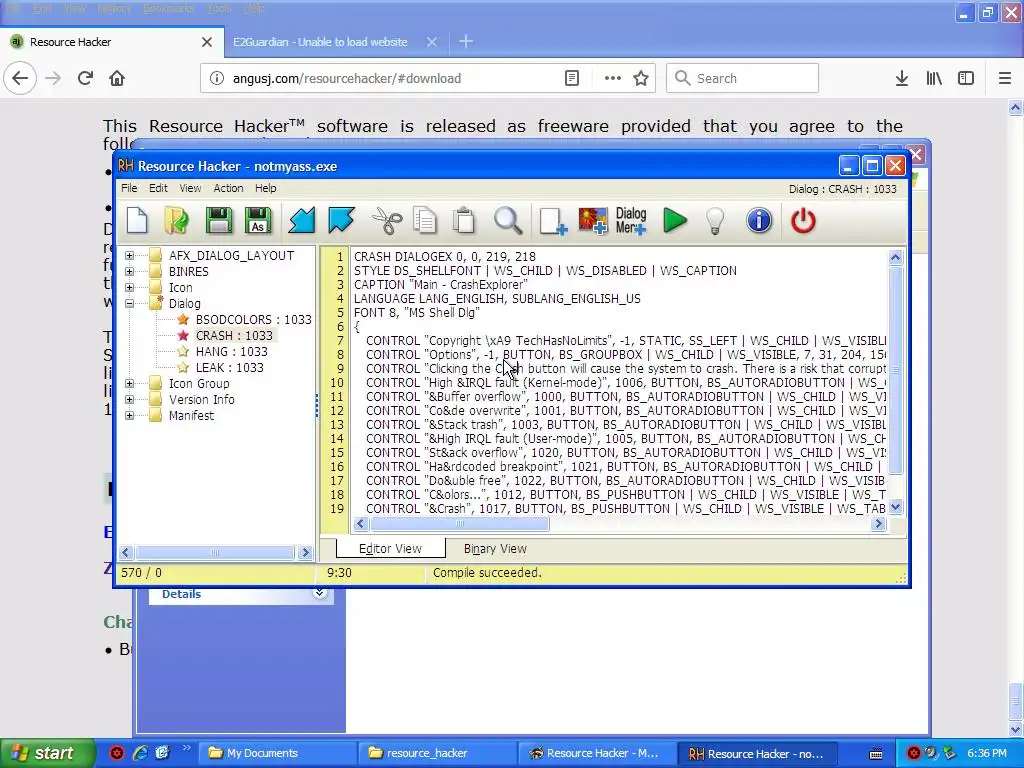This screenshot has width=1024, height=768.
Task: Click the Save As floppy icon
Action: [x=258, y=221]
